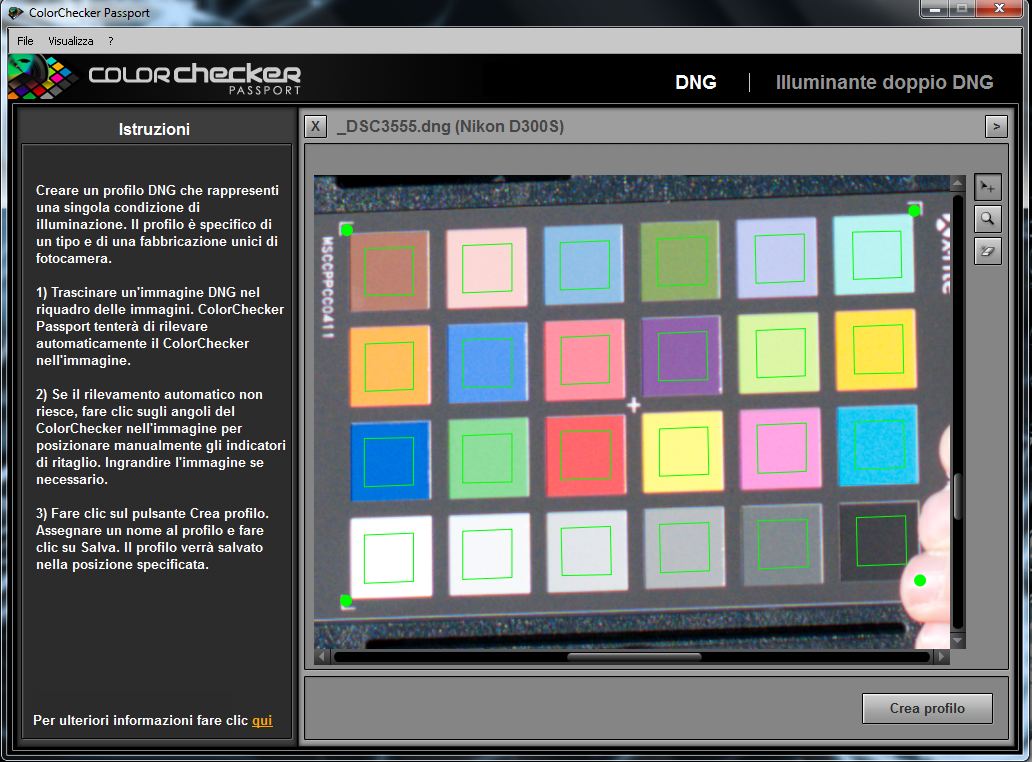This screenshot has width=1032, height=762.
Task: Click the scroll left arrow
Action: [322, 656]
